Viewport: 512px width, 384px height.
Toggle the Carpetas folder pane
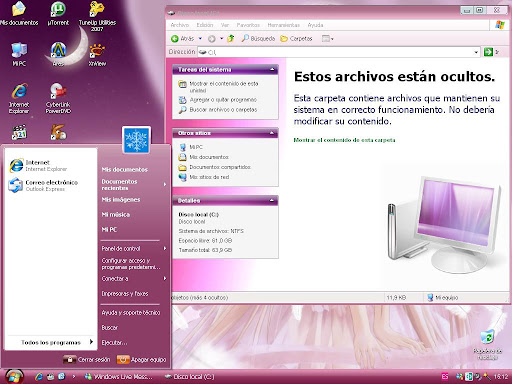296,39
